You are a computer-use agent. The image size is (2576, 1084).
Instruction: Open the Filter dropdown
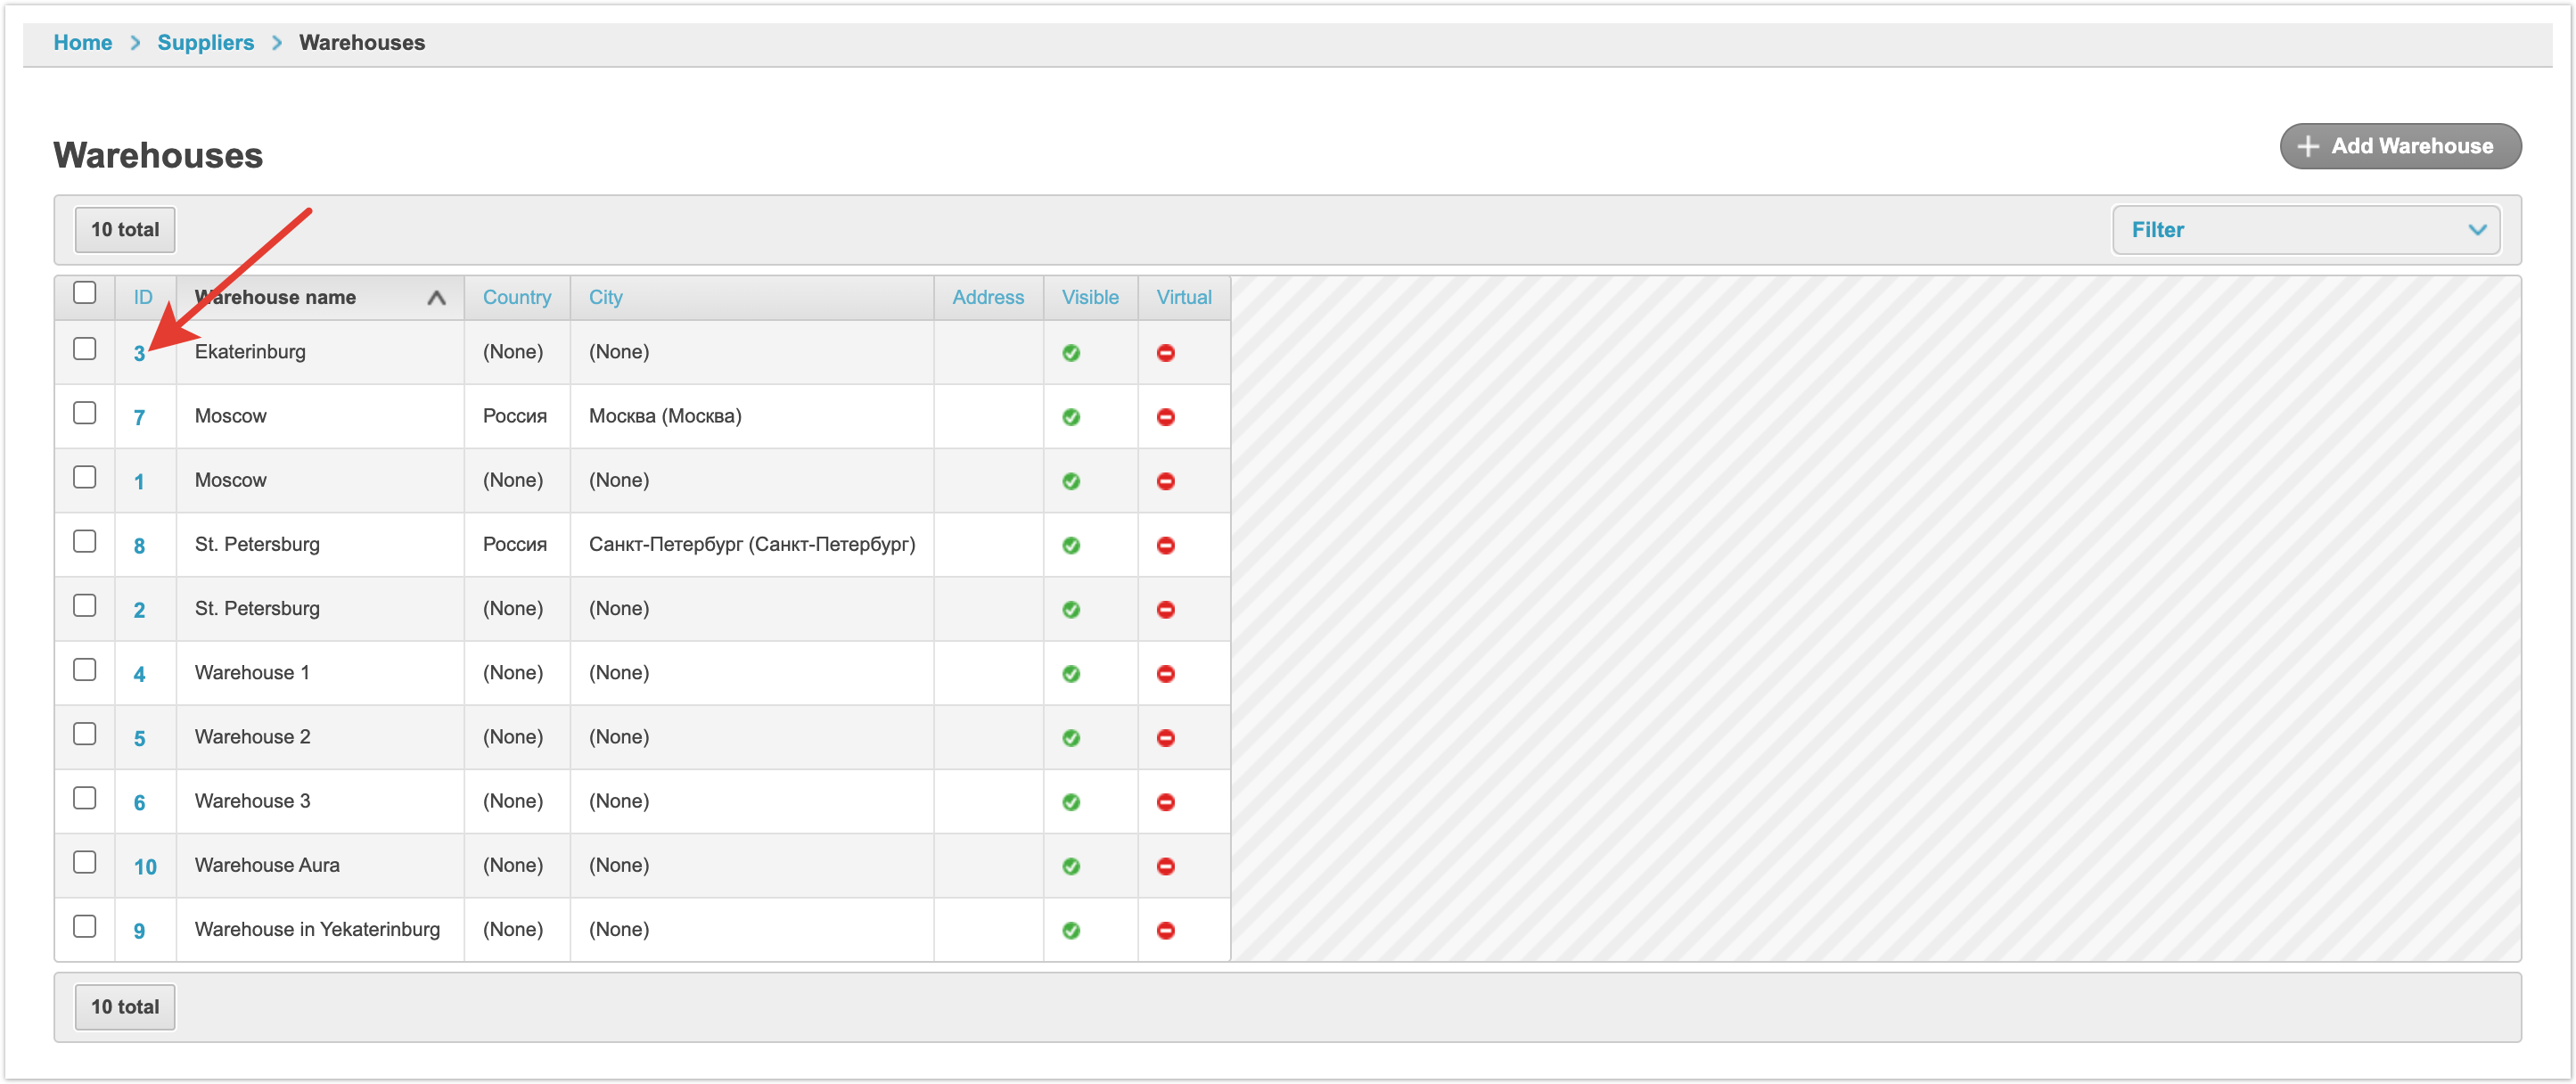(x=2305, y=230)
